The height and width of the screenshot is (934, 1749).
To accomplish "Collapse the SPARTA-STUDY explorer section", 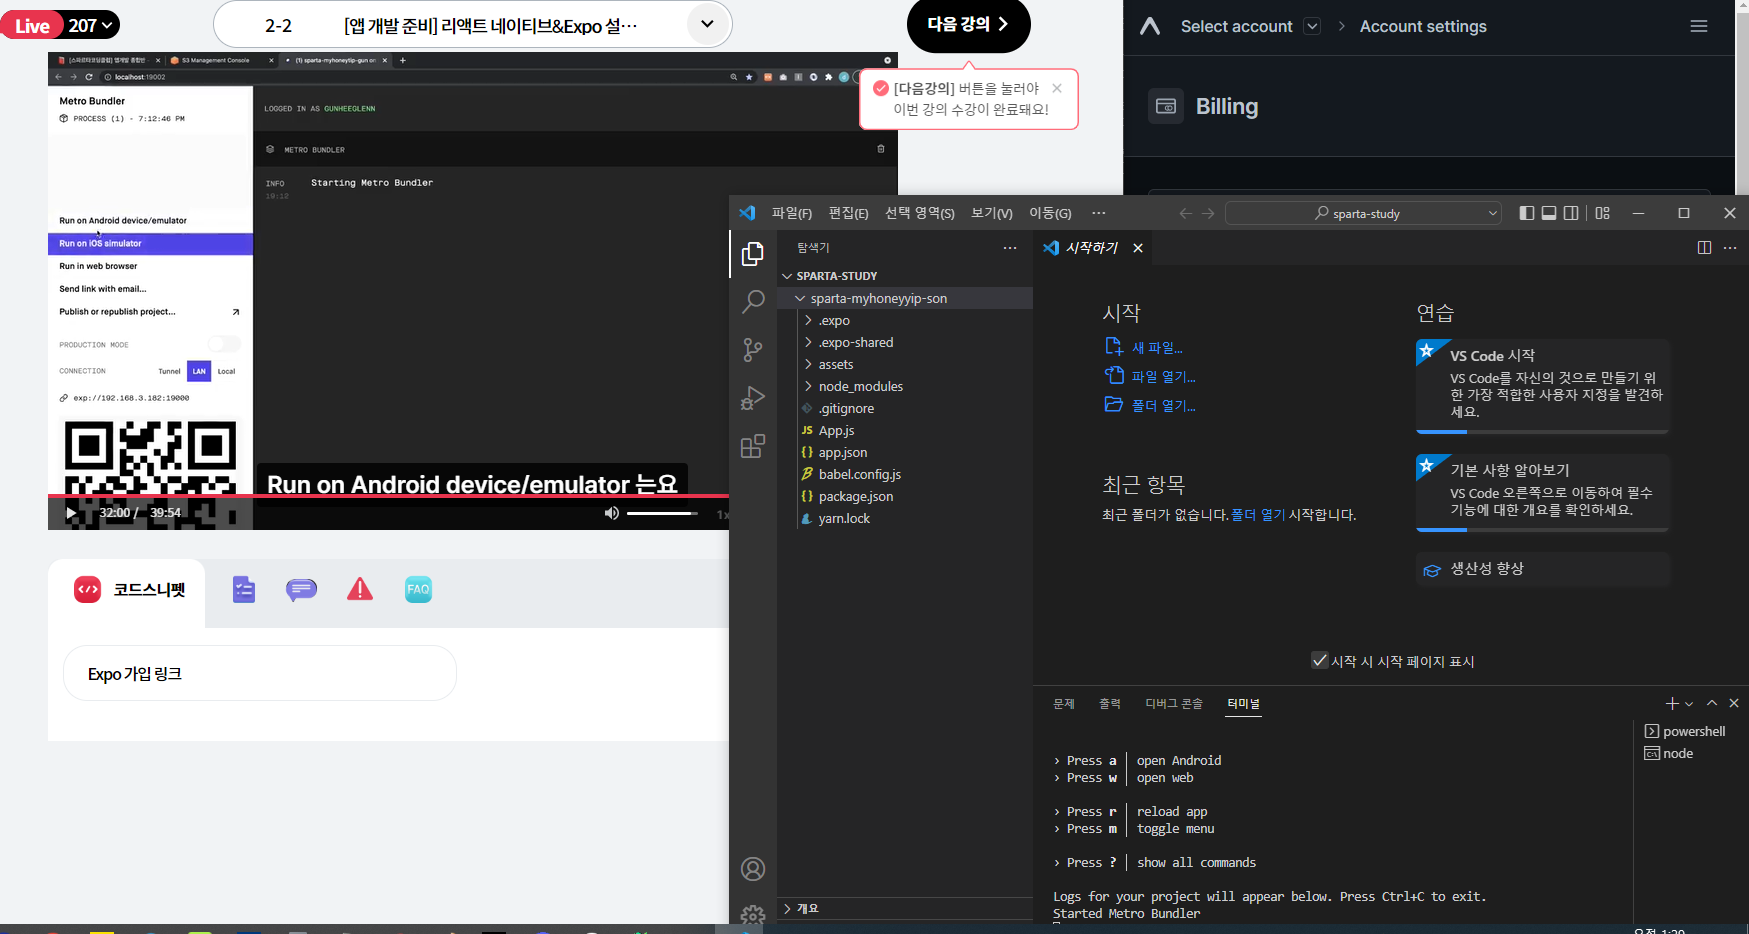I will (x=787, y=276).
